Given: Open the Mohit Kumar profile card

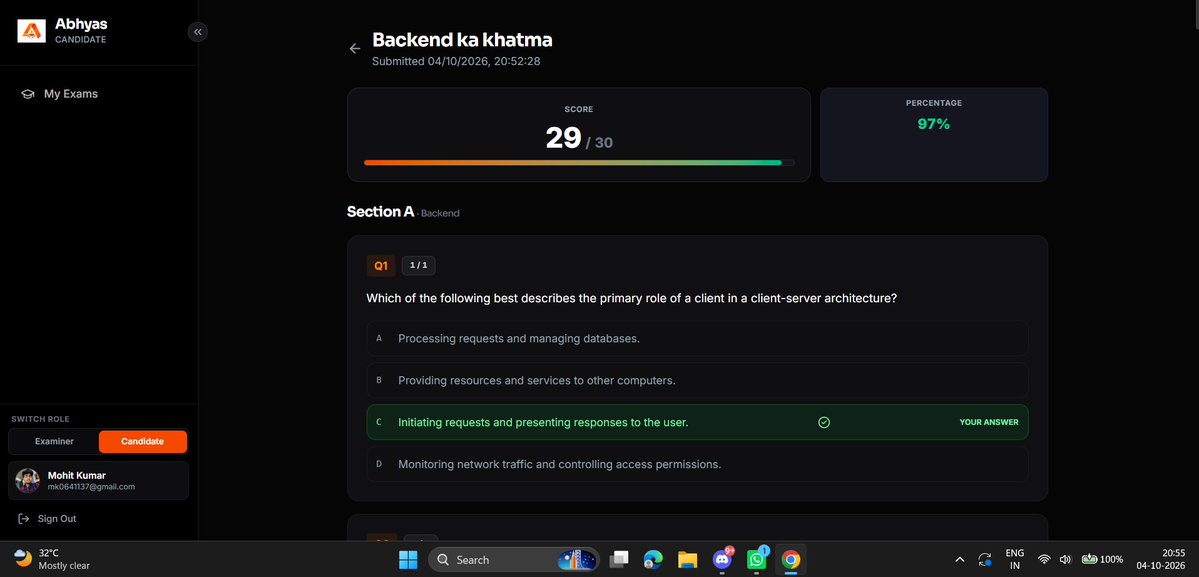Looking at the screenshot, I should tap(99, 481).
